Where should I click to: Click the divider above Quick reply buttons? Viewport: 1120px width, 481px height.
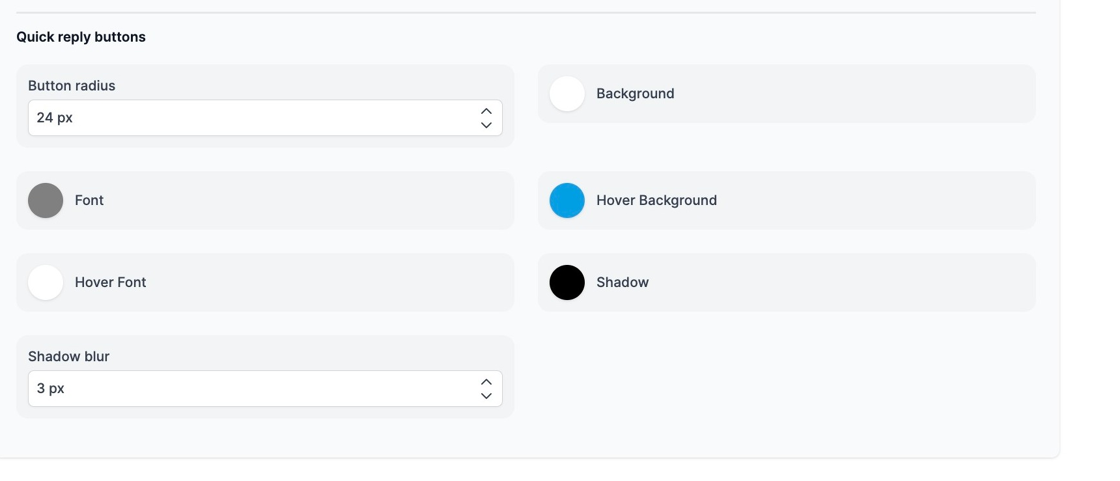526,13
